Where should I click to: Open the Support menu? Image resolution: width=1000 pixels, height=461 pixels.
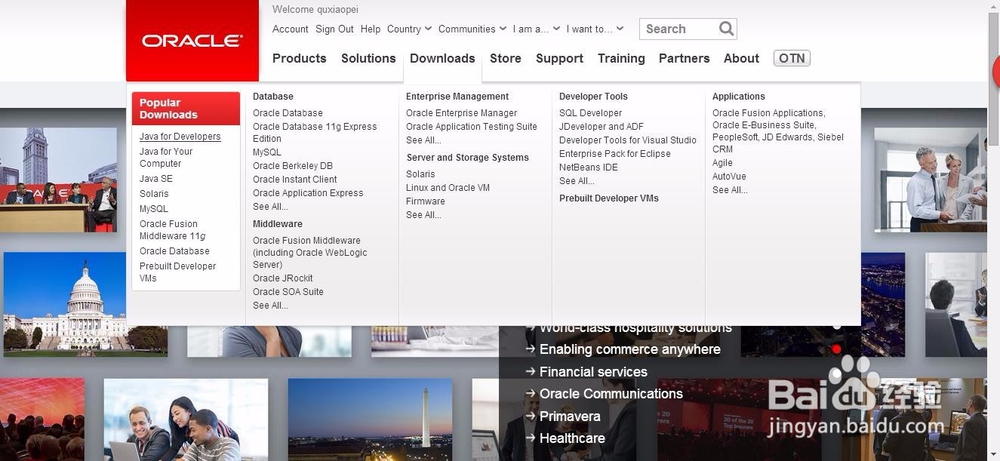click(x=559, y=58)
